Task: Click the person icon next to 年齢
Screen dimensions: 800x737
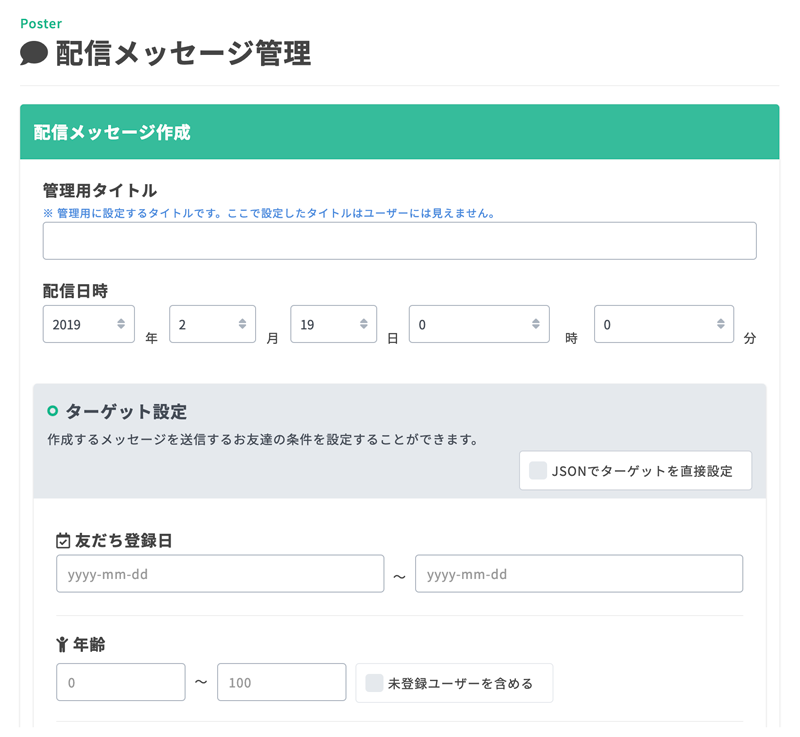Action: [62, 645]
